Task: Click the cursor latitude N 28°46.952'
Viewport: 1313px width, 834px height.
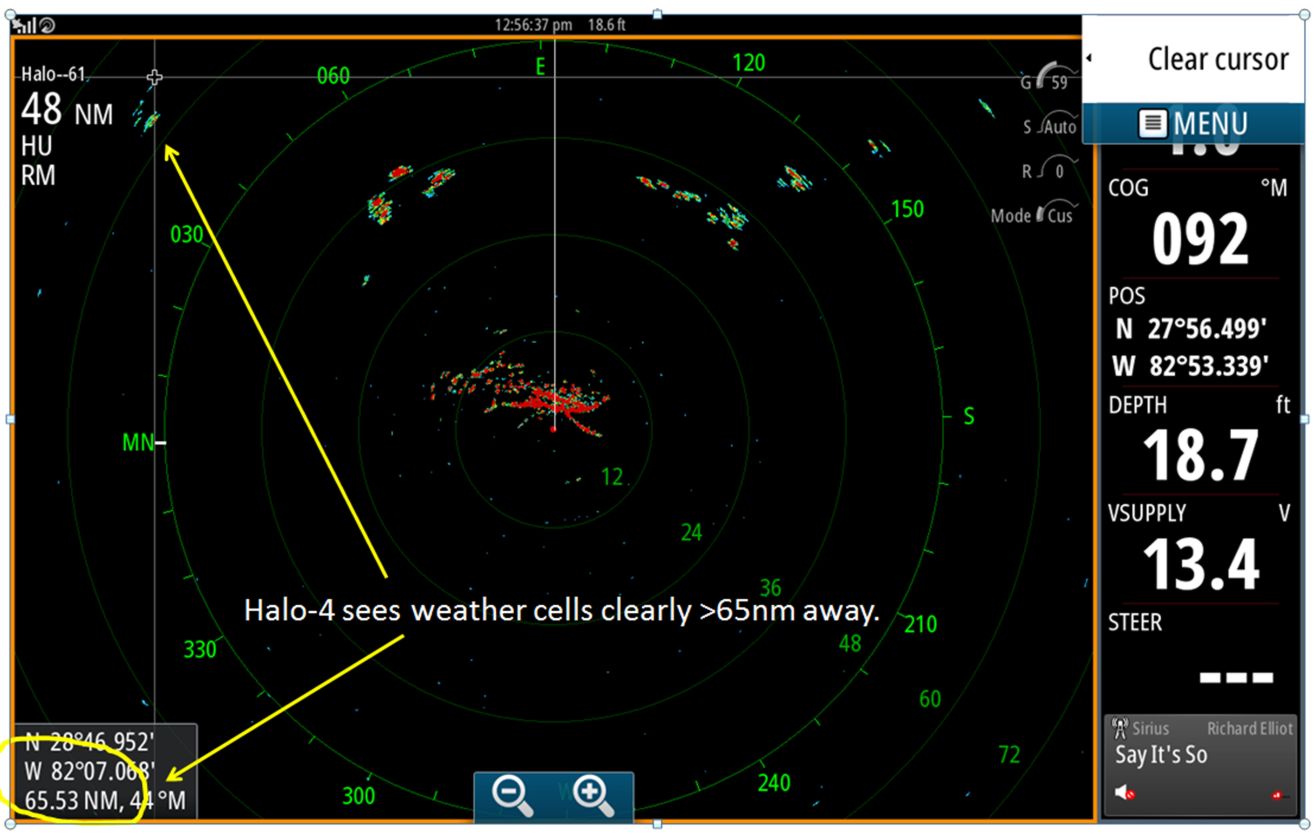Action: pyautogui.click(x=88, y=742)
